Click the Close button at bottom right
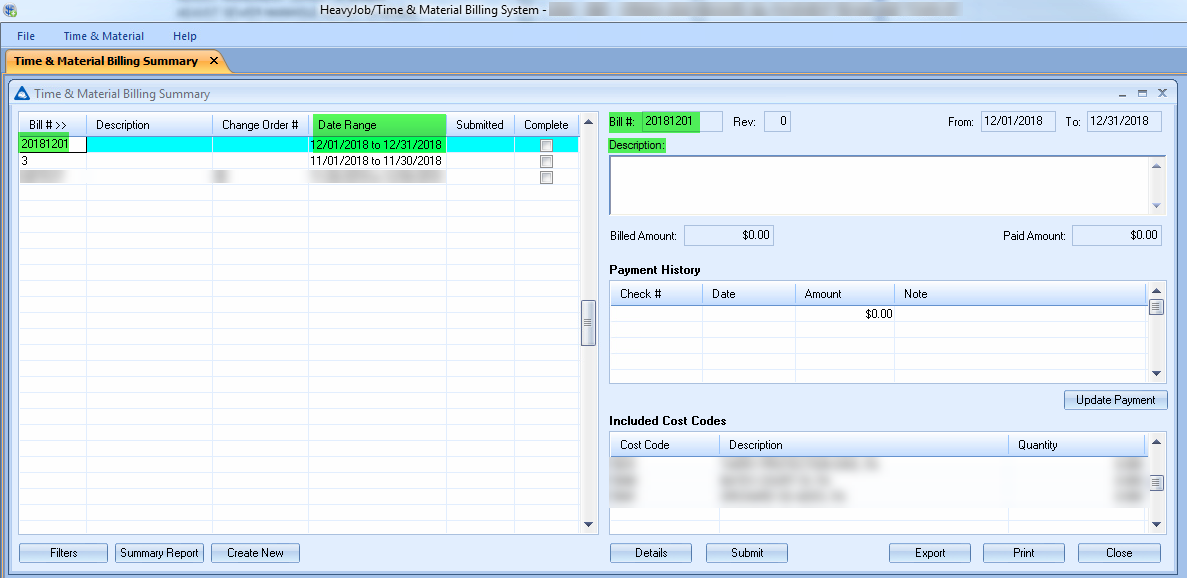This screenshot has height=578, width=1187. (1119, 553)
